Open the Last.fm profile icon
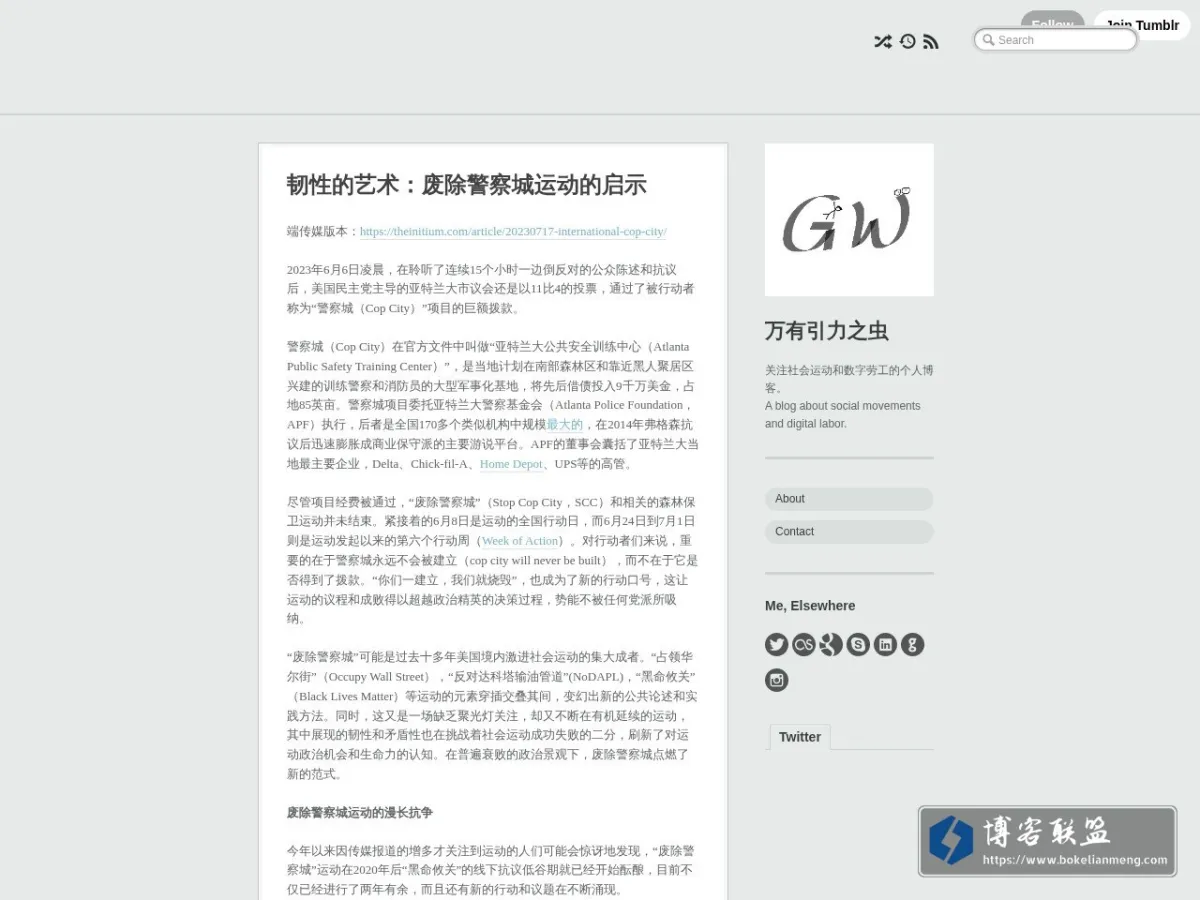The height and width of the screenshot is (900, 1200). 804,644
